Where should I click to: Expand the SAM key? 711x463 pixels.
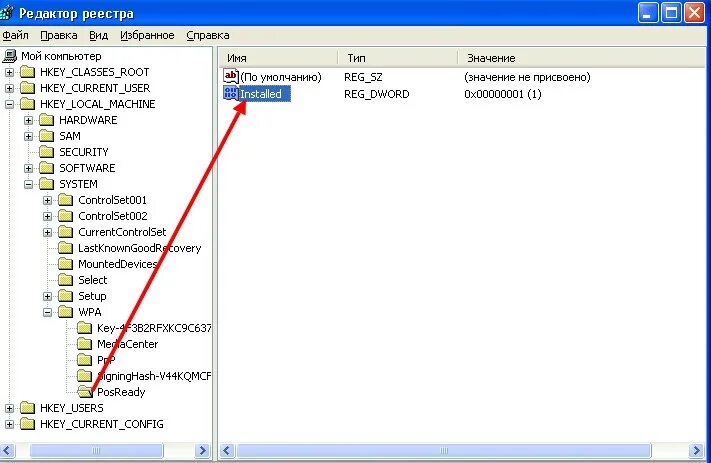coord(29,136)
